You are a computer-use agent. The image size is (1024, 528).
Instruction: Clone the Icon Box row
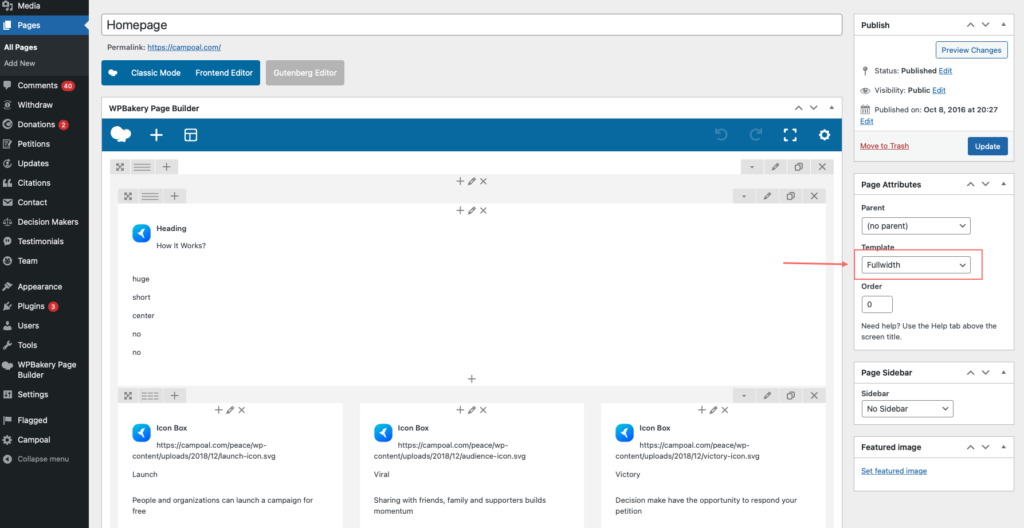pyautogui.click(x=790, y=395)
